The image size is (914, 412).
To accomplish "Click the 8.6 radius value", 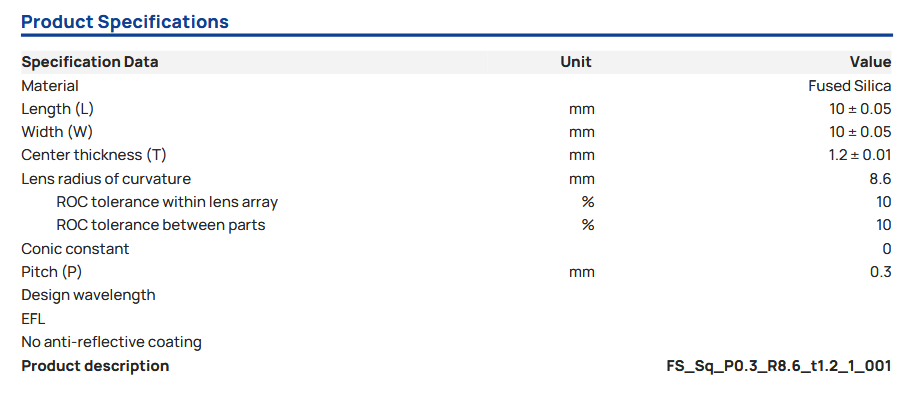I will point(880,179).
